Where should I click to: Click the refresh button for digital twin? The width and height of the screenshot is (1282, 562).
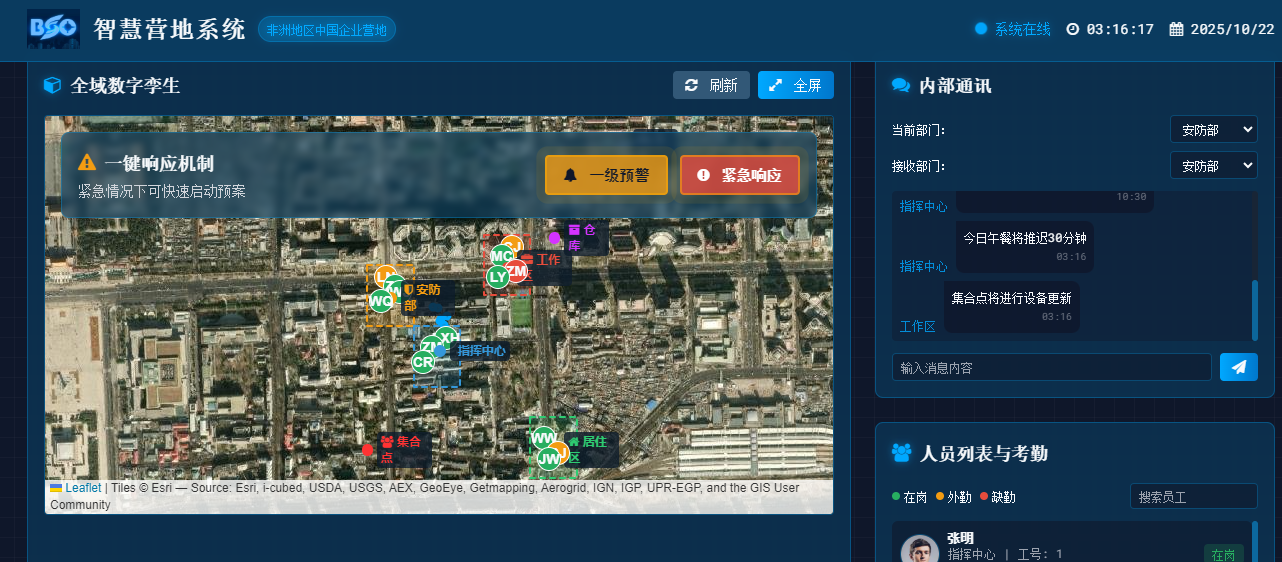(x=710, y=85)
